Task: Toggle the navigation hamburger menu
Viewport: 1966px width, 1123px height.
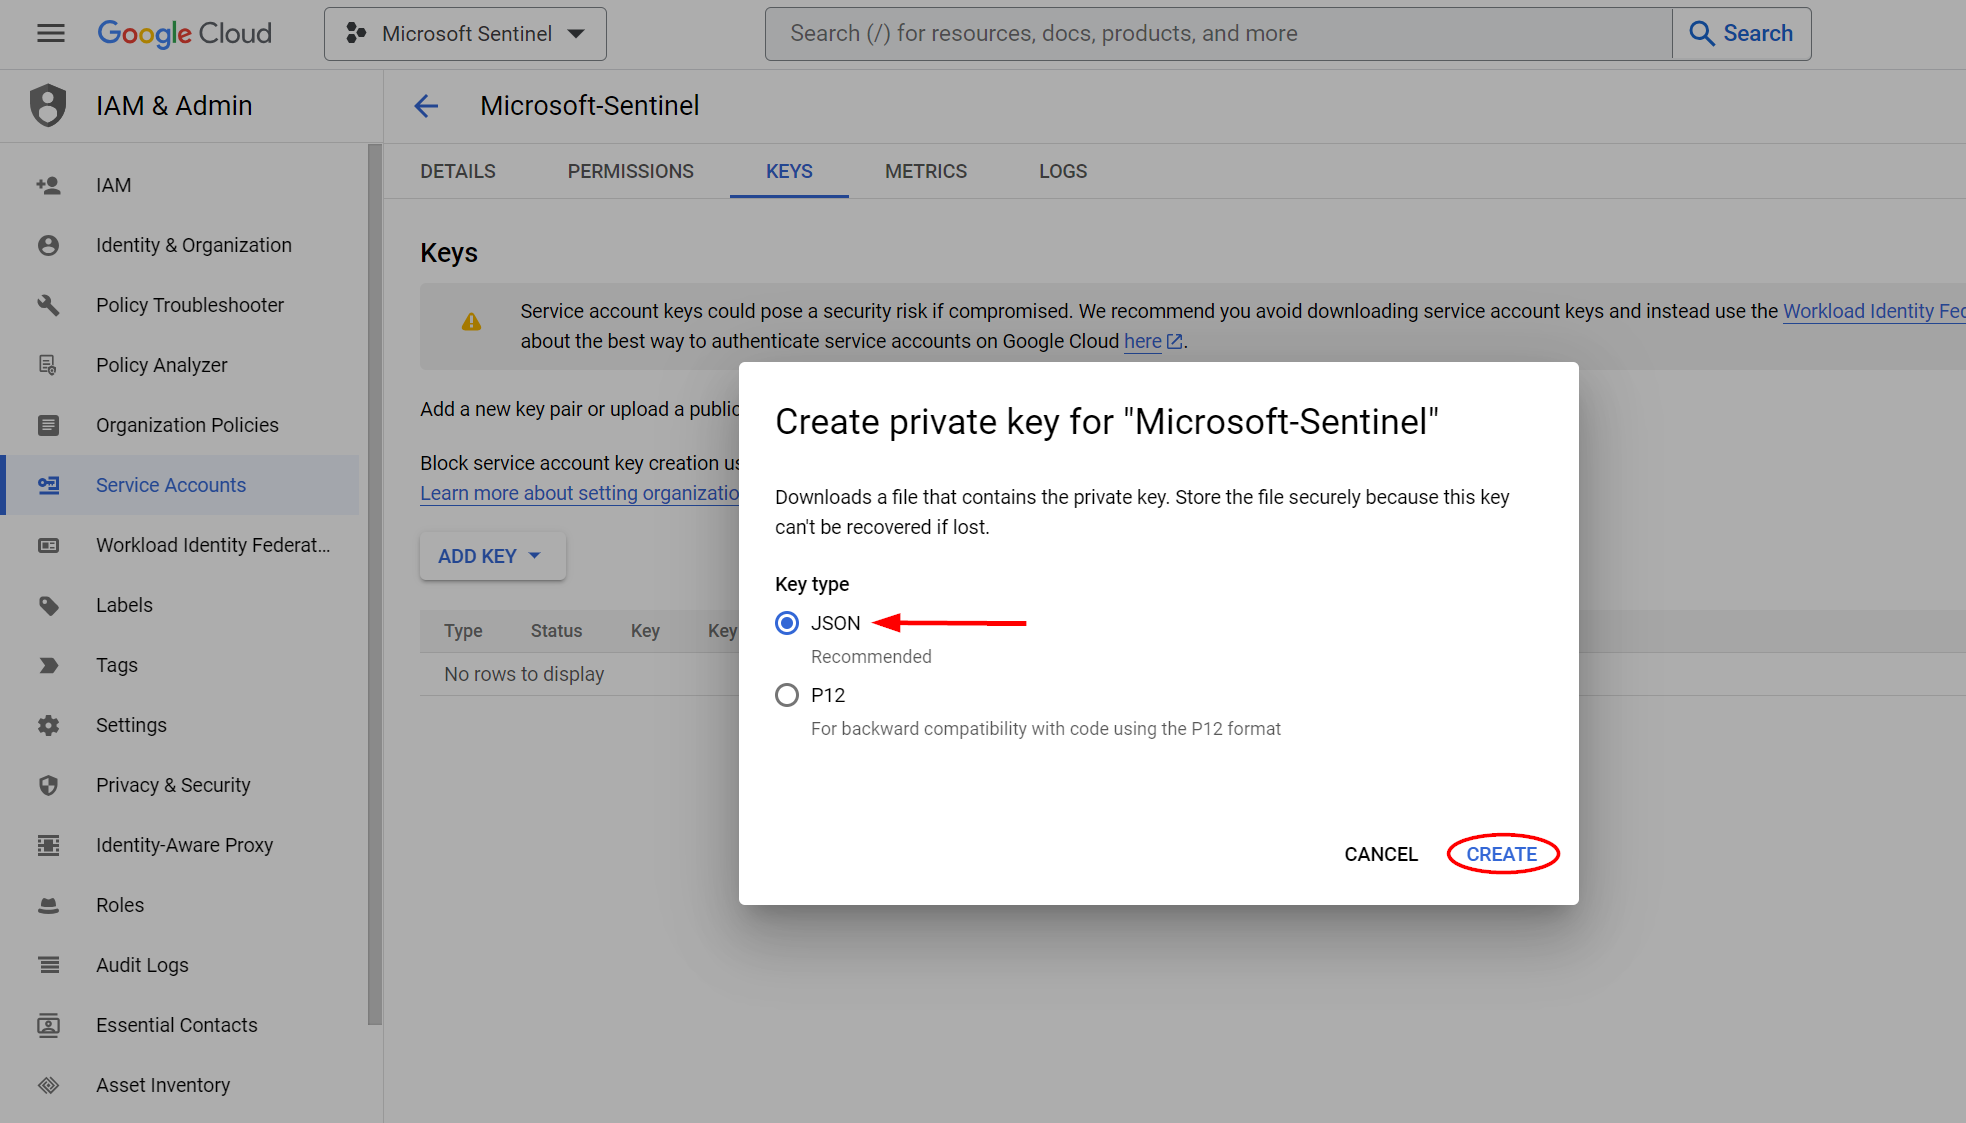Action: coord(50,32)
